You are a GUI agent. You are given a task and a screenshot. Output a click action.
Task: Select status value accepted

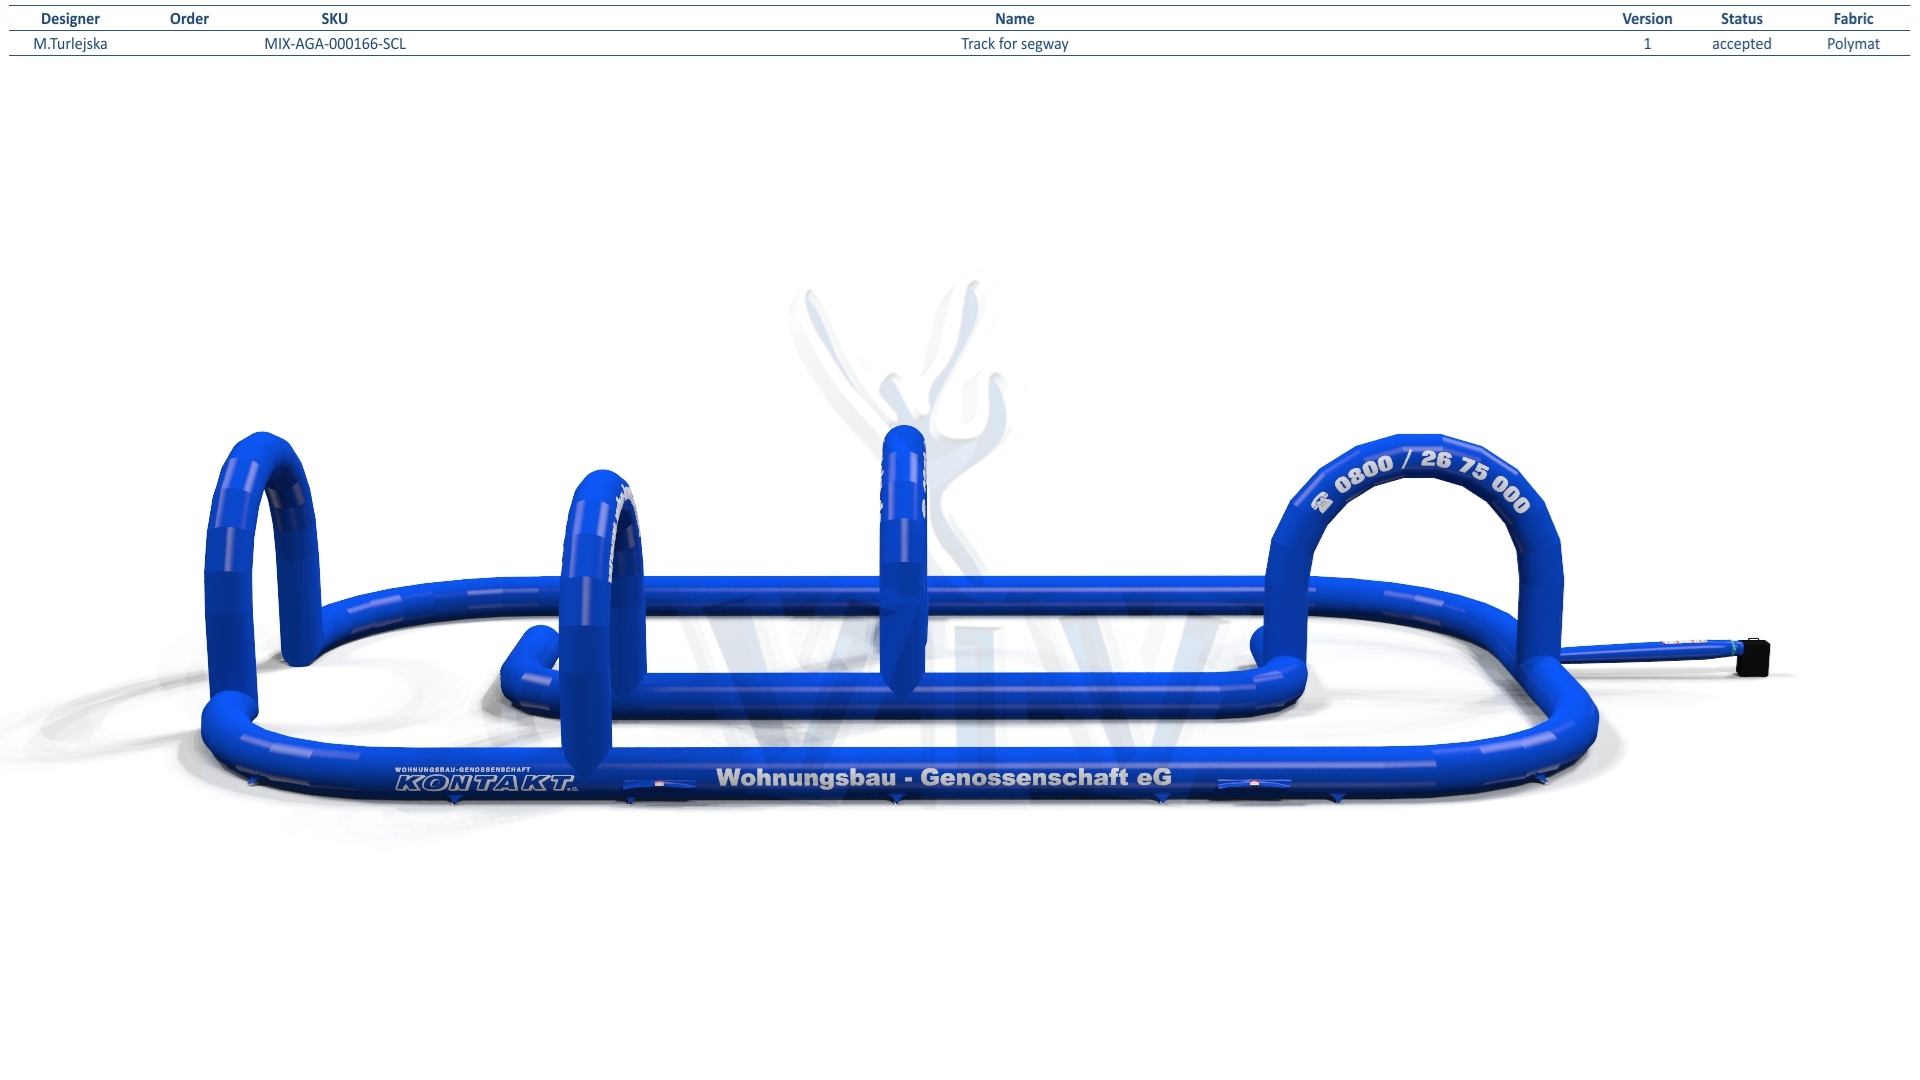(1741, 44)
